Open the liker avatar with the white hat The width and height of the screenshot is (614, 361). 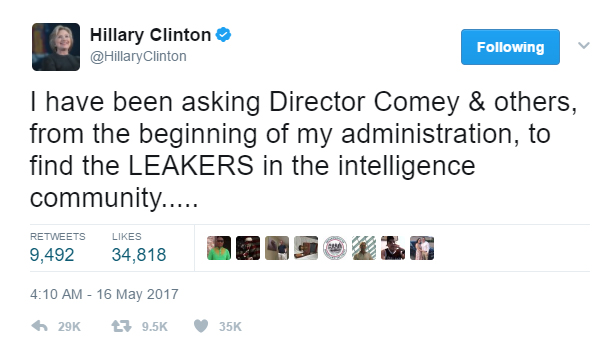pos(248,248)
